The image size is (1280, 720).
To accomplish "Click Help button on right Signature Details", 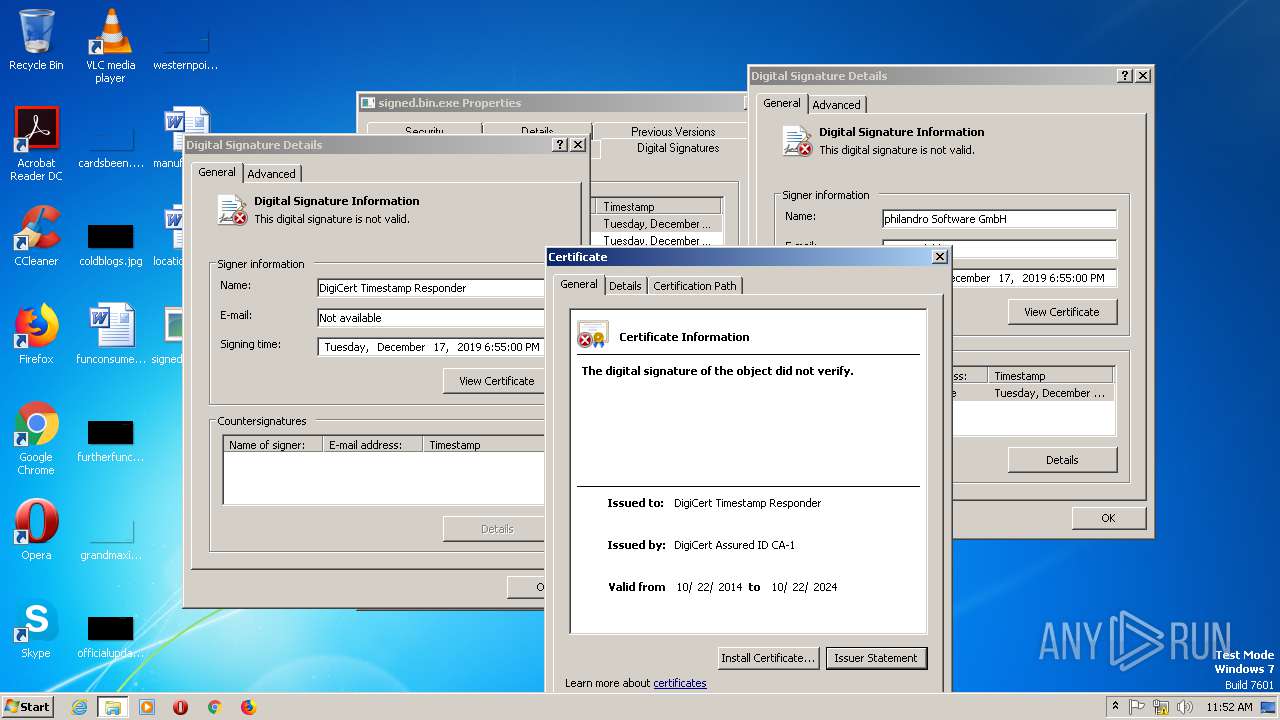I will pos(1125,76).
